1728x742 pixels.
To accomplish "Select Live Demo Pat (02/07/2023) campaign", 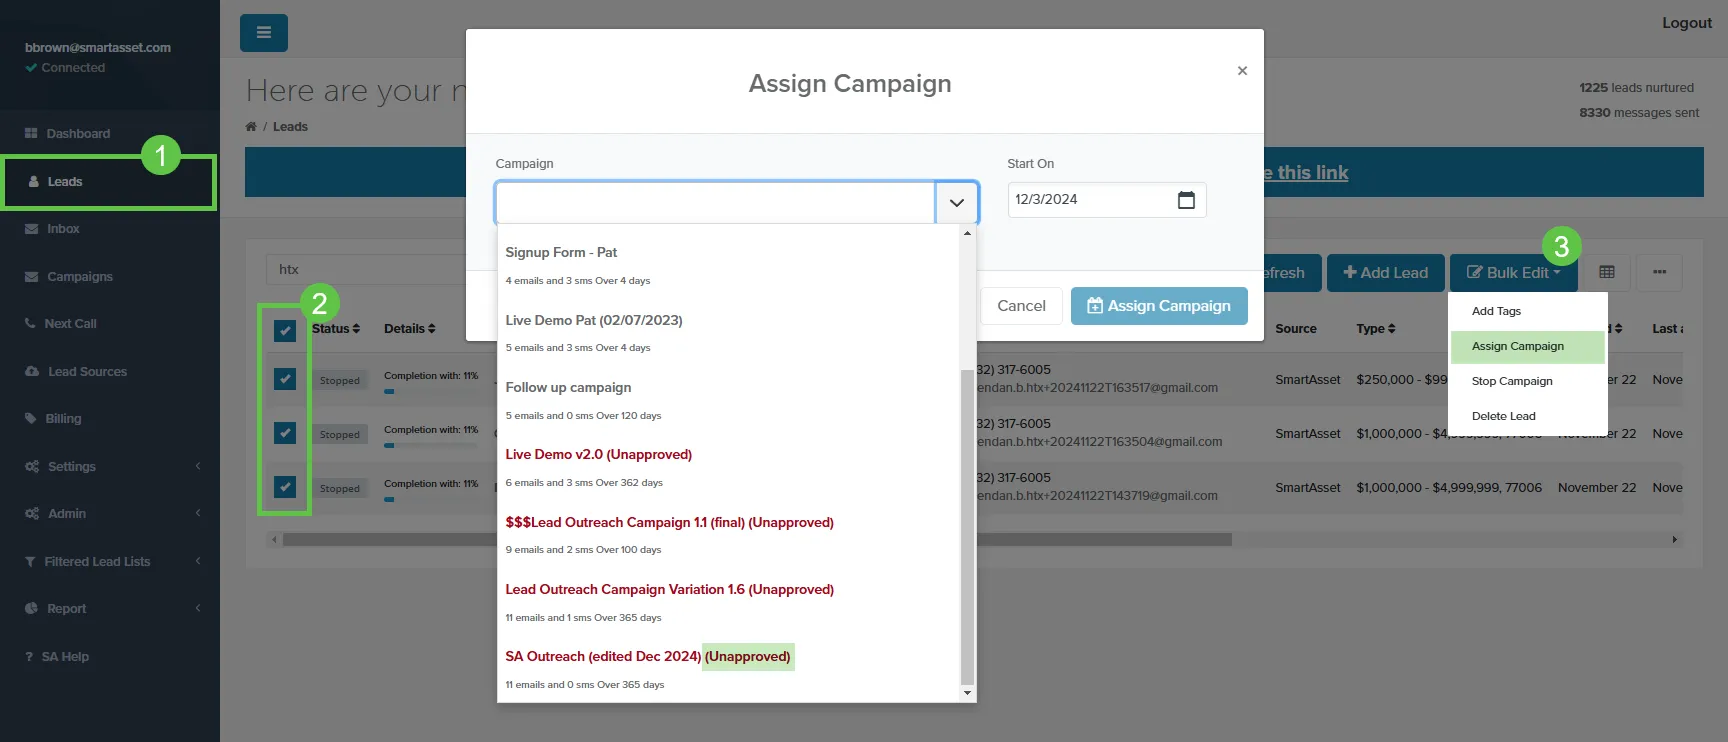I will 728,333.
